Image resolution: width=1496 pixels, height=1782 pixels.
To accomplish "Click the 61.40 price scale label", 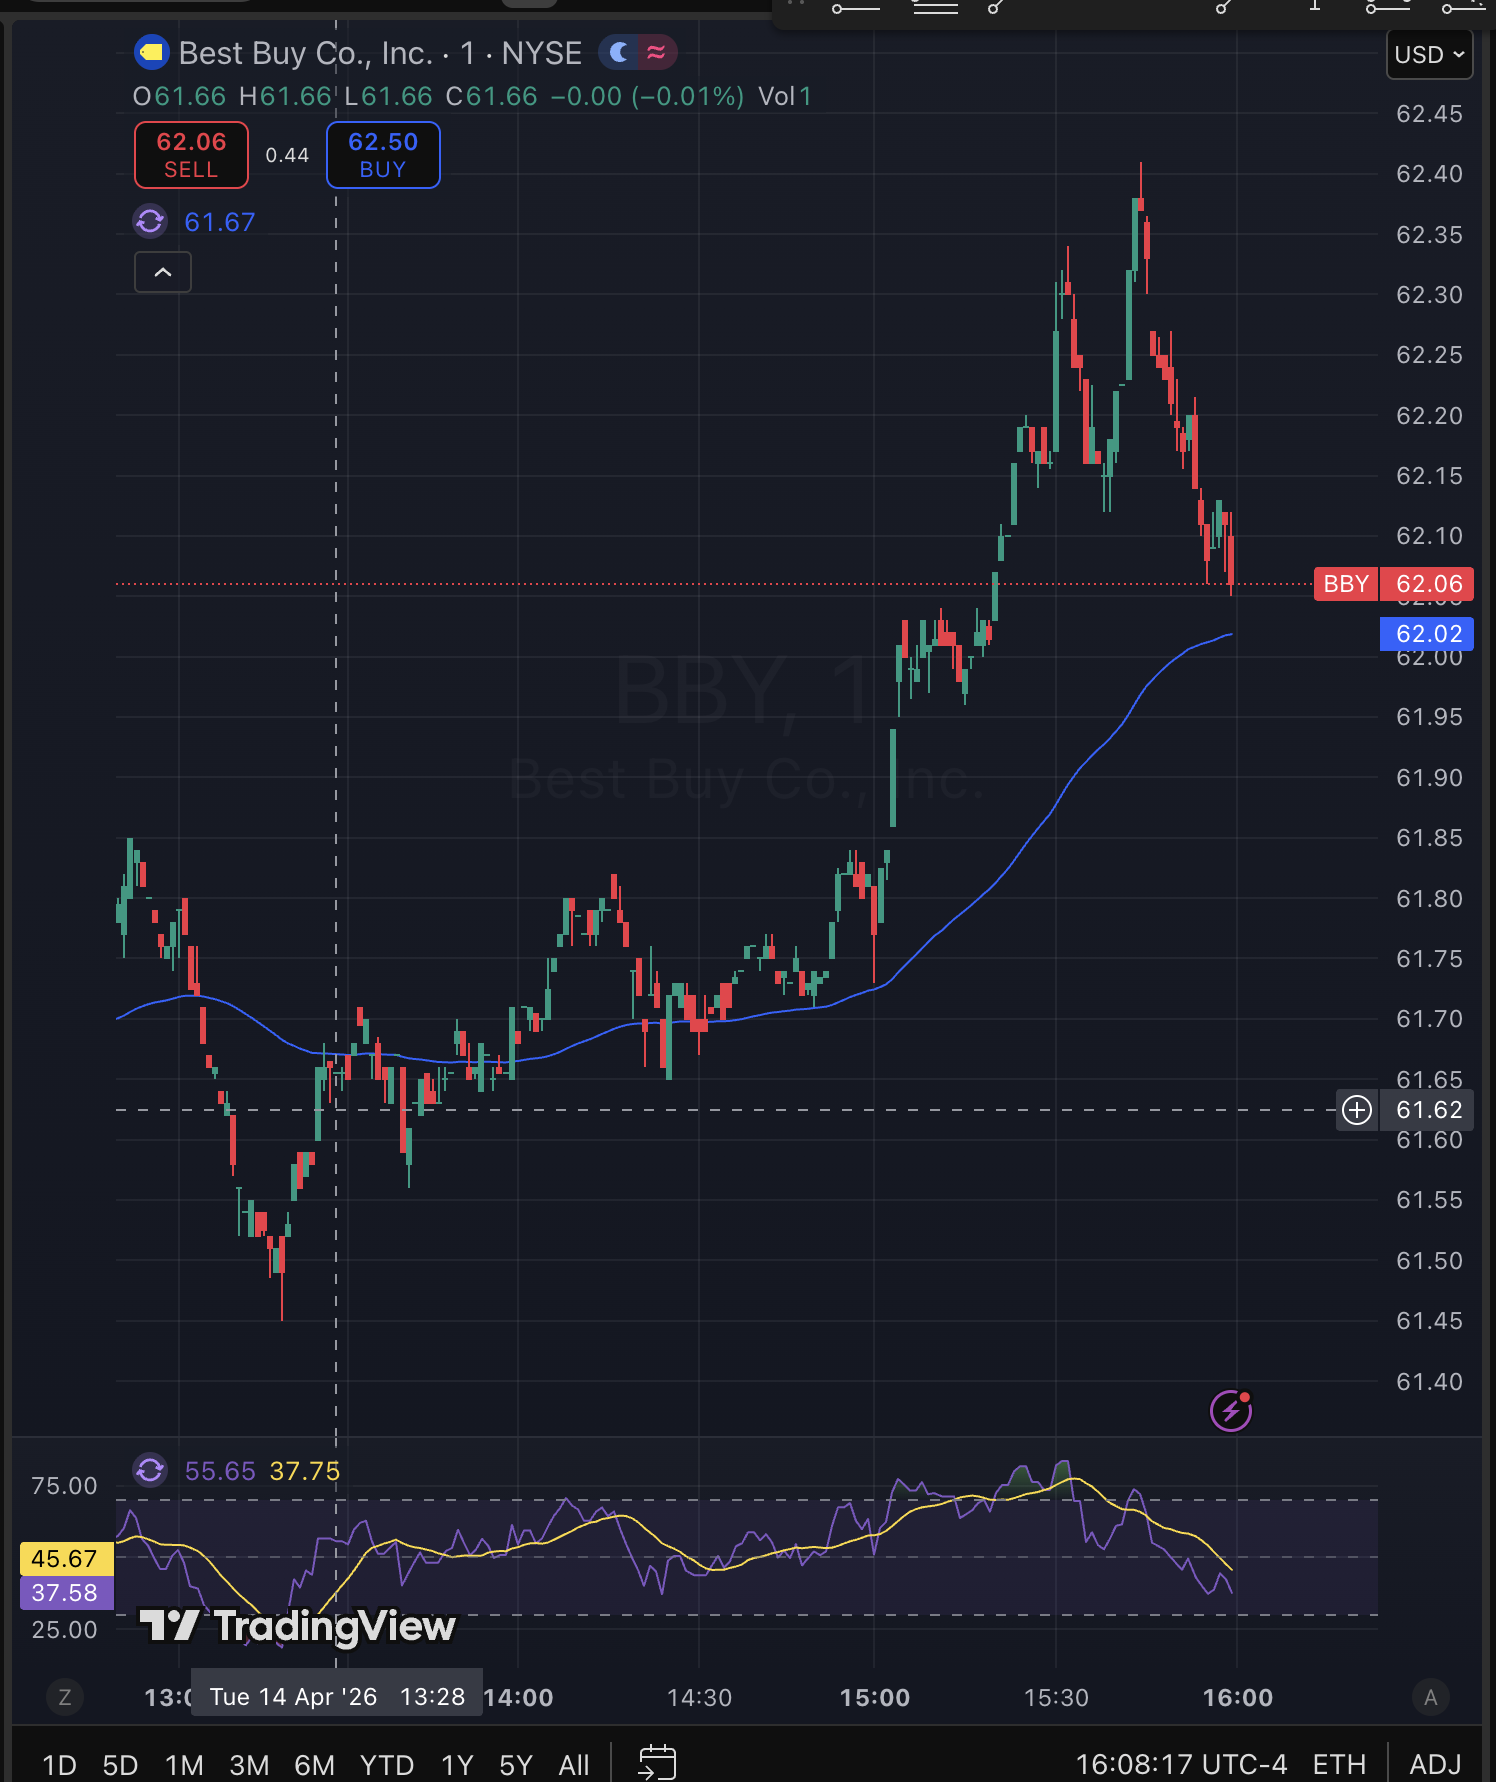I will pyautogui.click(x=1429, y=1382).
